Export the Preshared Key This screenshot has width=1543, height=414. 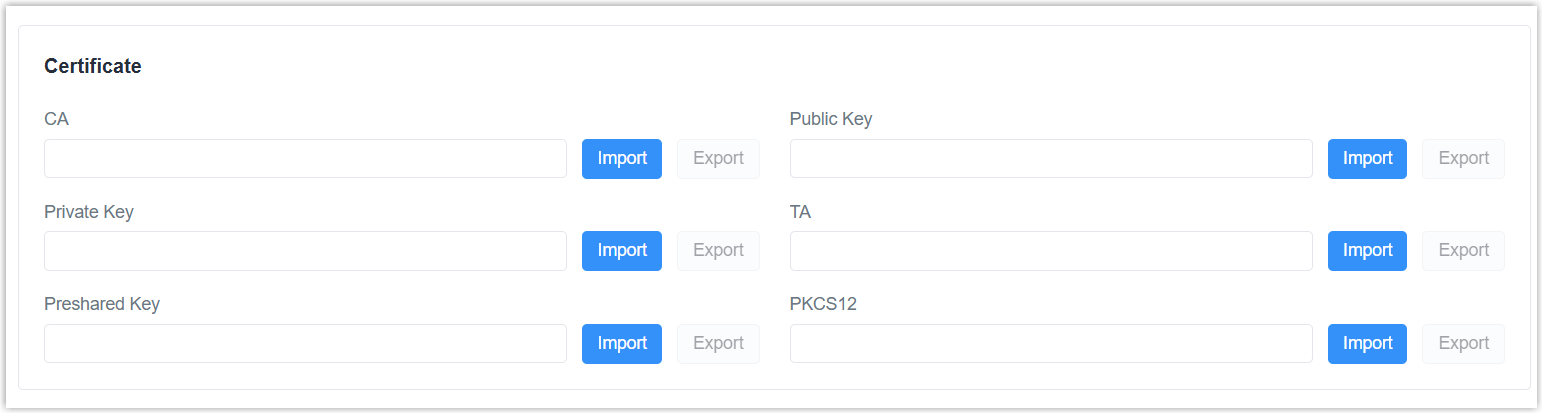718,344
